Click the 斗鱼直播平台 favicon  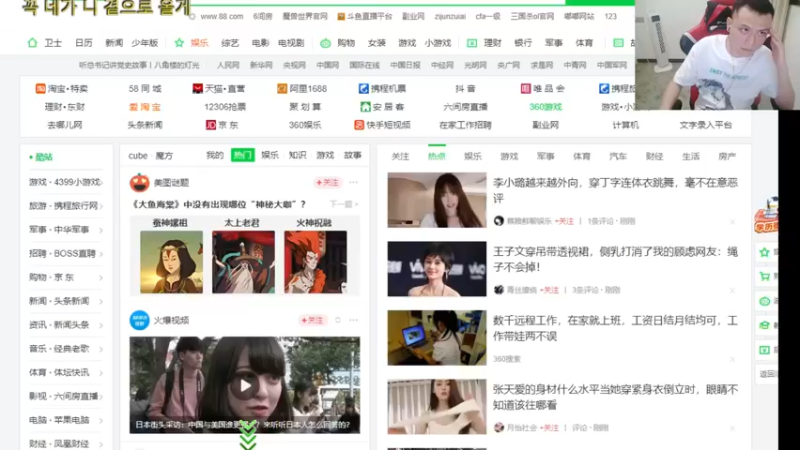pos(341,17)
